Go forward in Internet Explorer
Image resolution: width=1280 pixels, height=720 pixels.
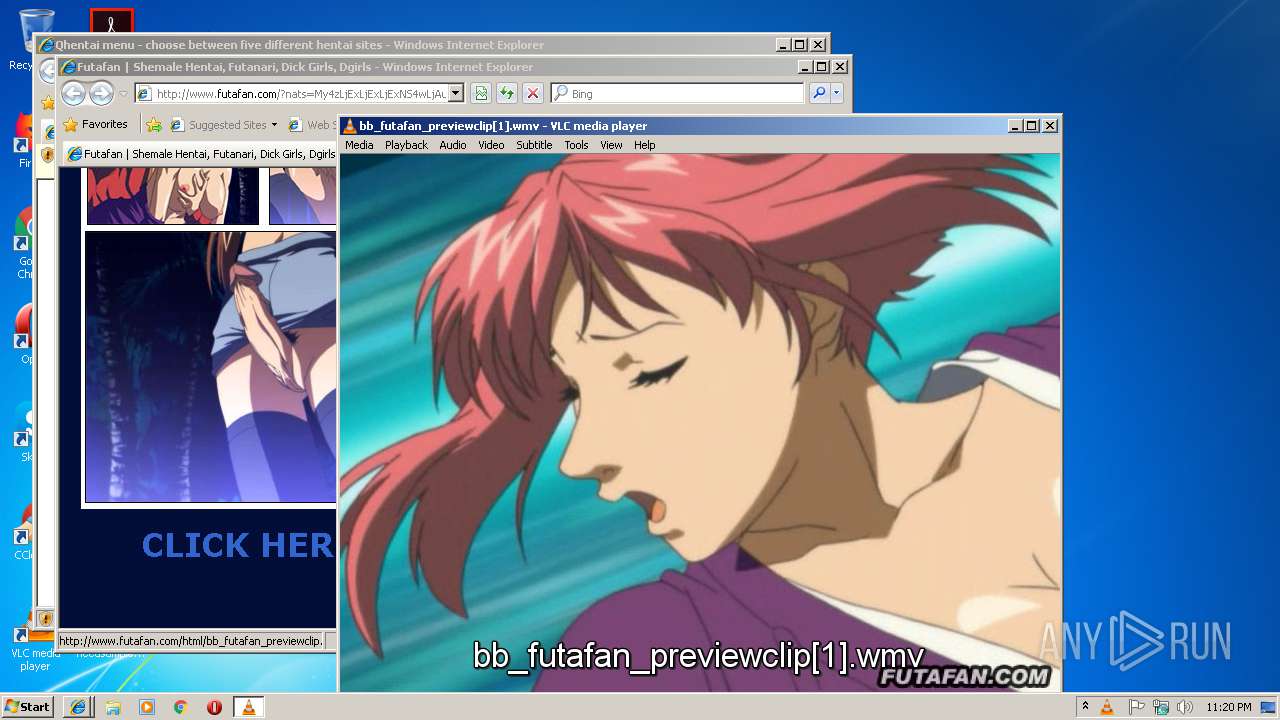click(101, 93)
